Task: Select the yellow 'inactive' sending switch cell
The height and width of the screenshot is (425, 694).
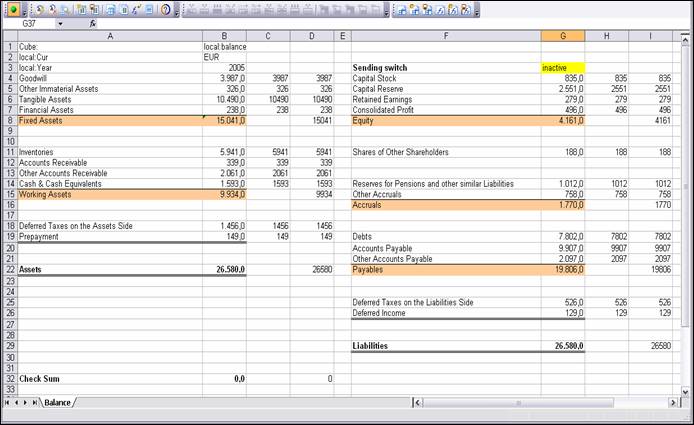Action: tap(562, 68)
